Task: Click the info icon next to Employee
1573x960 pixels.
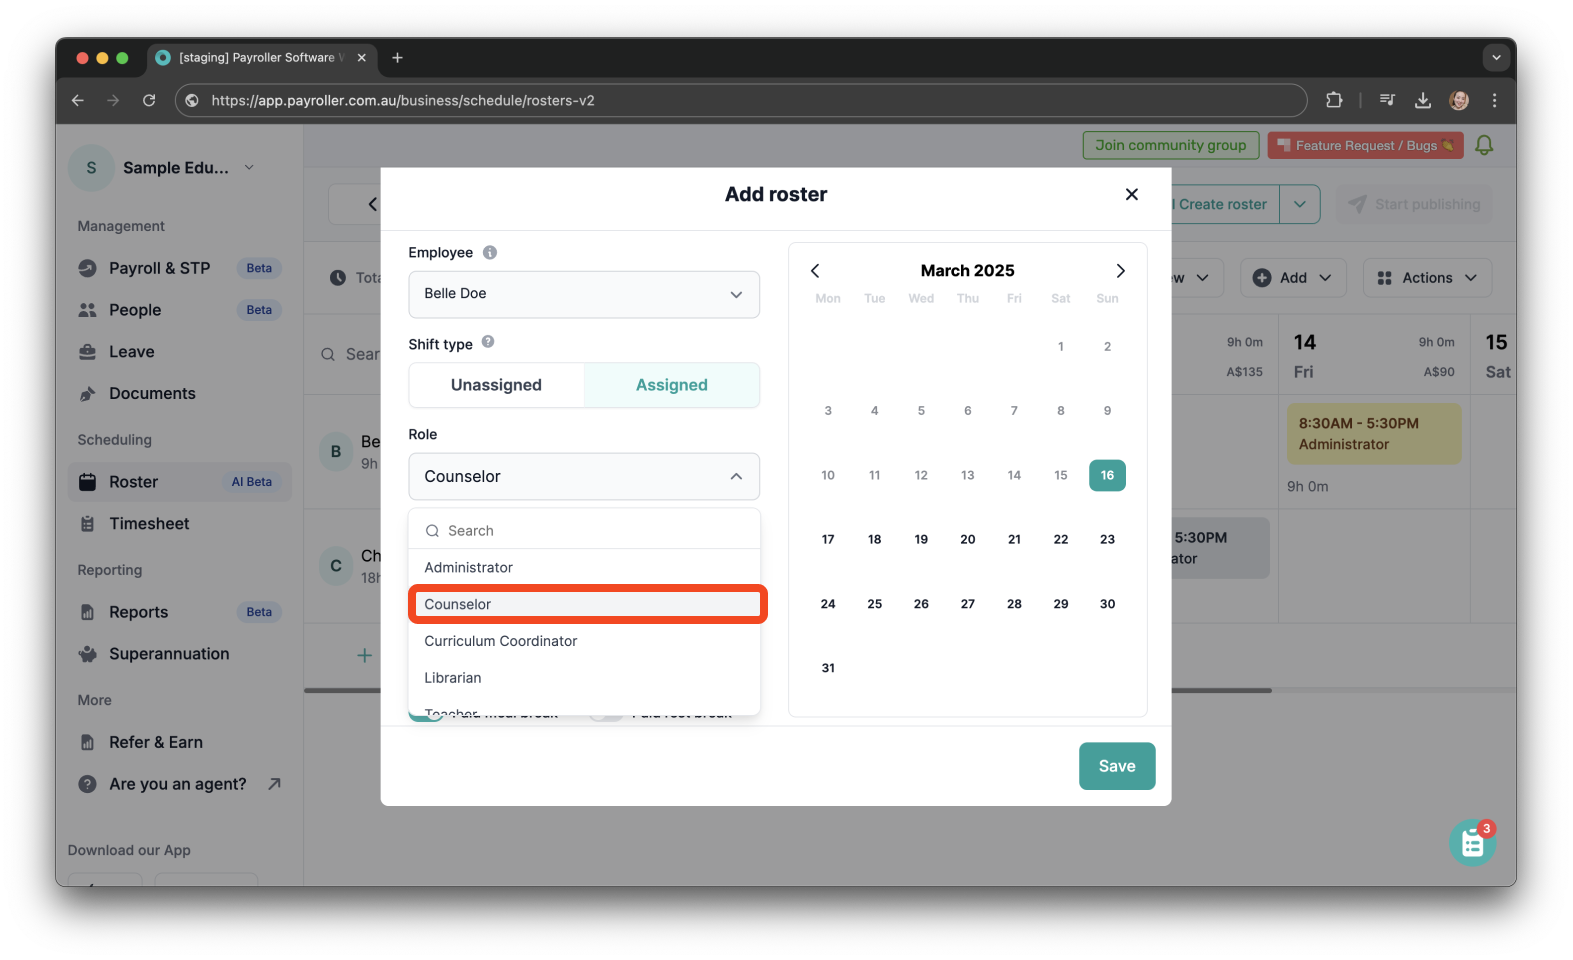Action: point(490,252)
